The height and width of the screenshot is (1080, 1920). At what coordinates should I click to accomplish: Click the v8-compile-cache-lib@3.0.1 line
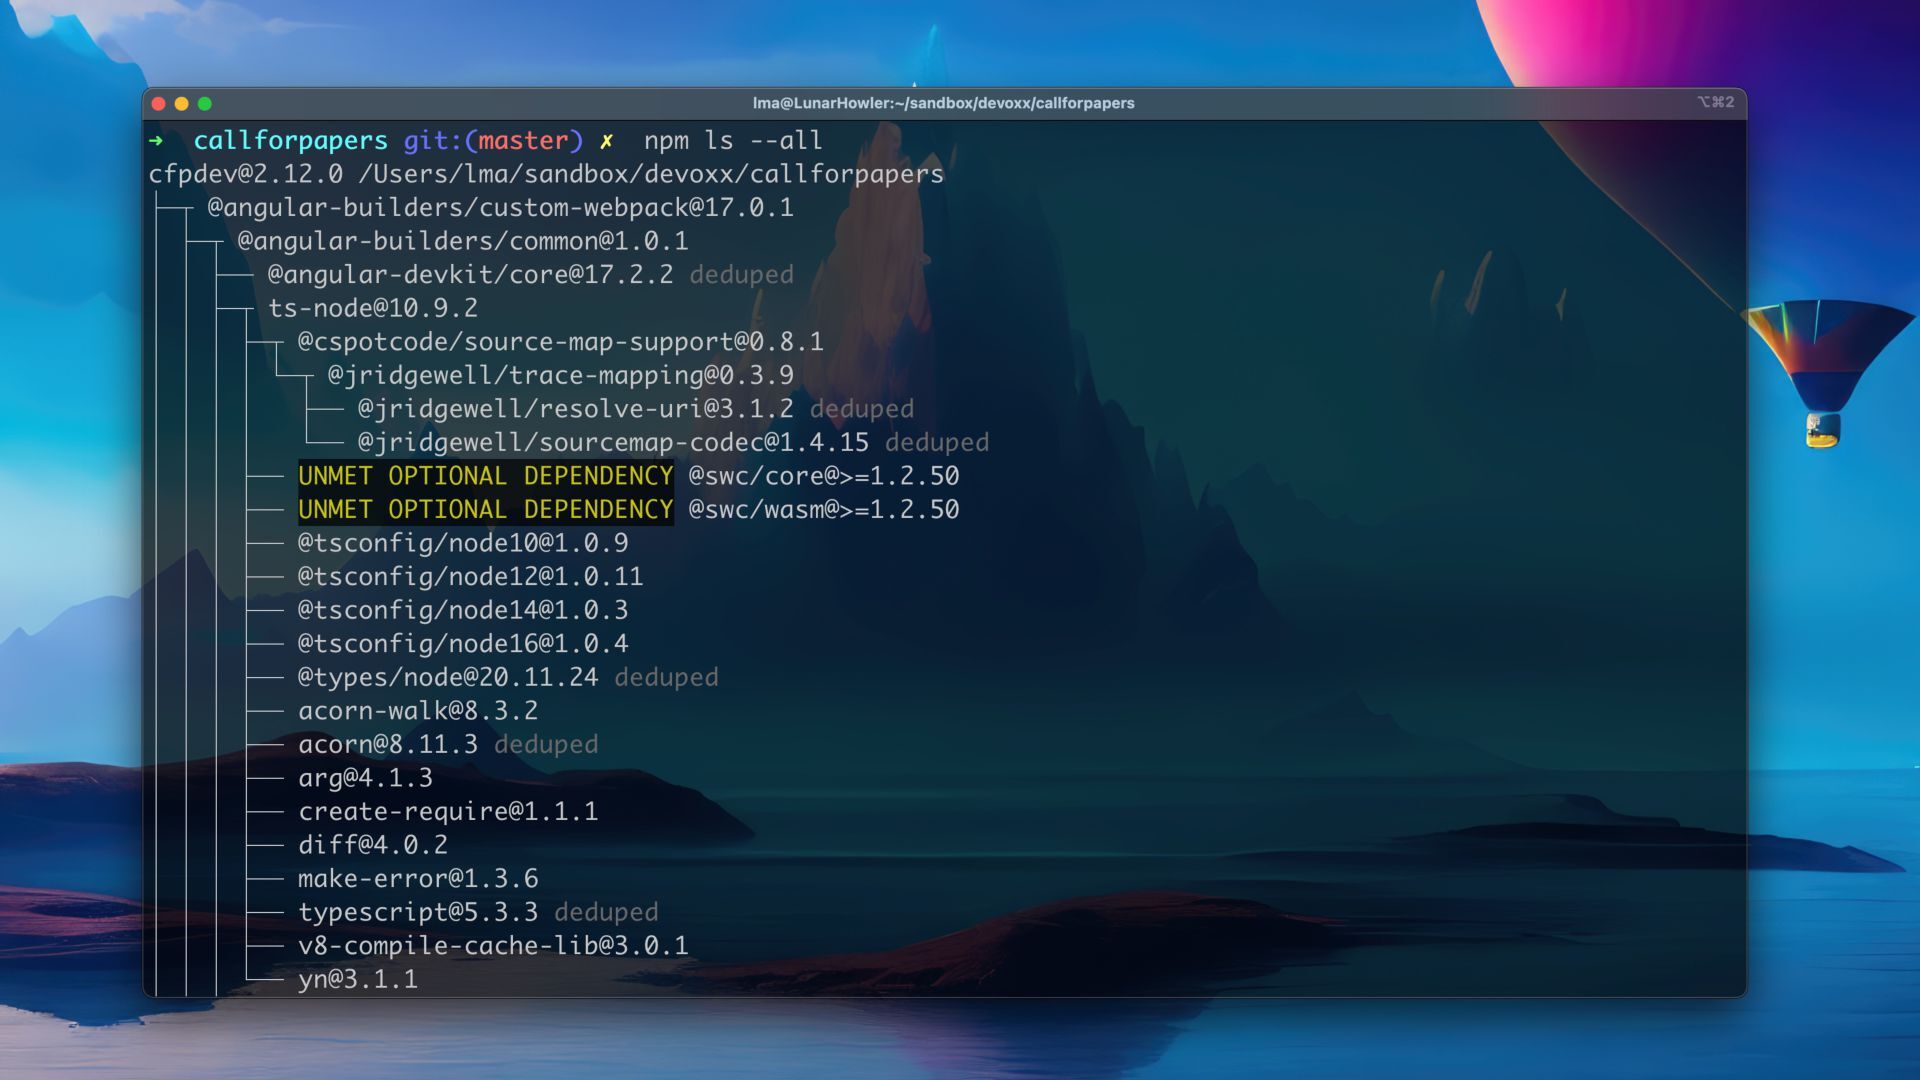pos(493,946)
